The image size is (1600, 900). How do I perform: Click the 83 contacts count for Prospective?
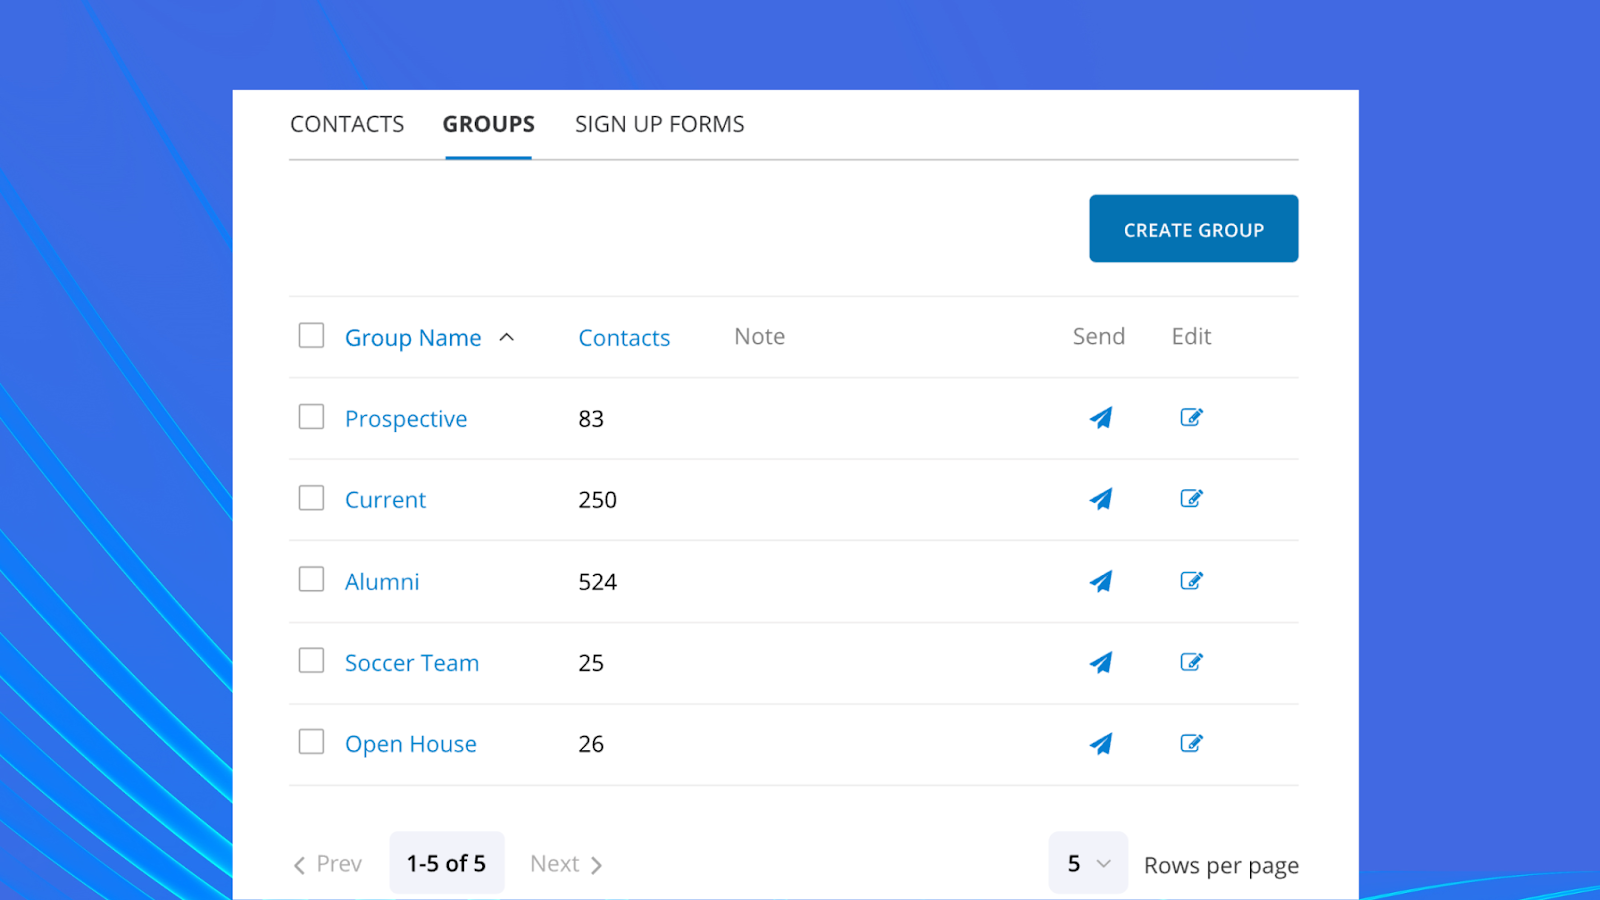coord(591,419)
